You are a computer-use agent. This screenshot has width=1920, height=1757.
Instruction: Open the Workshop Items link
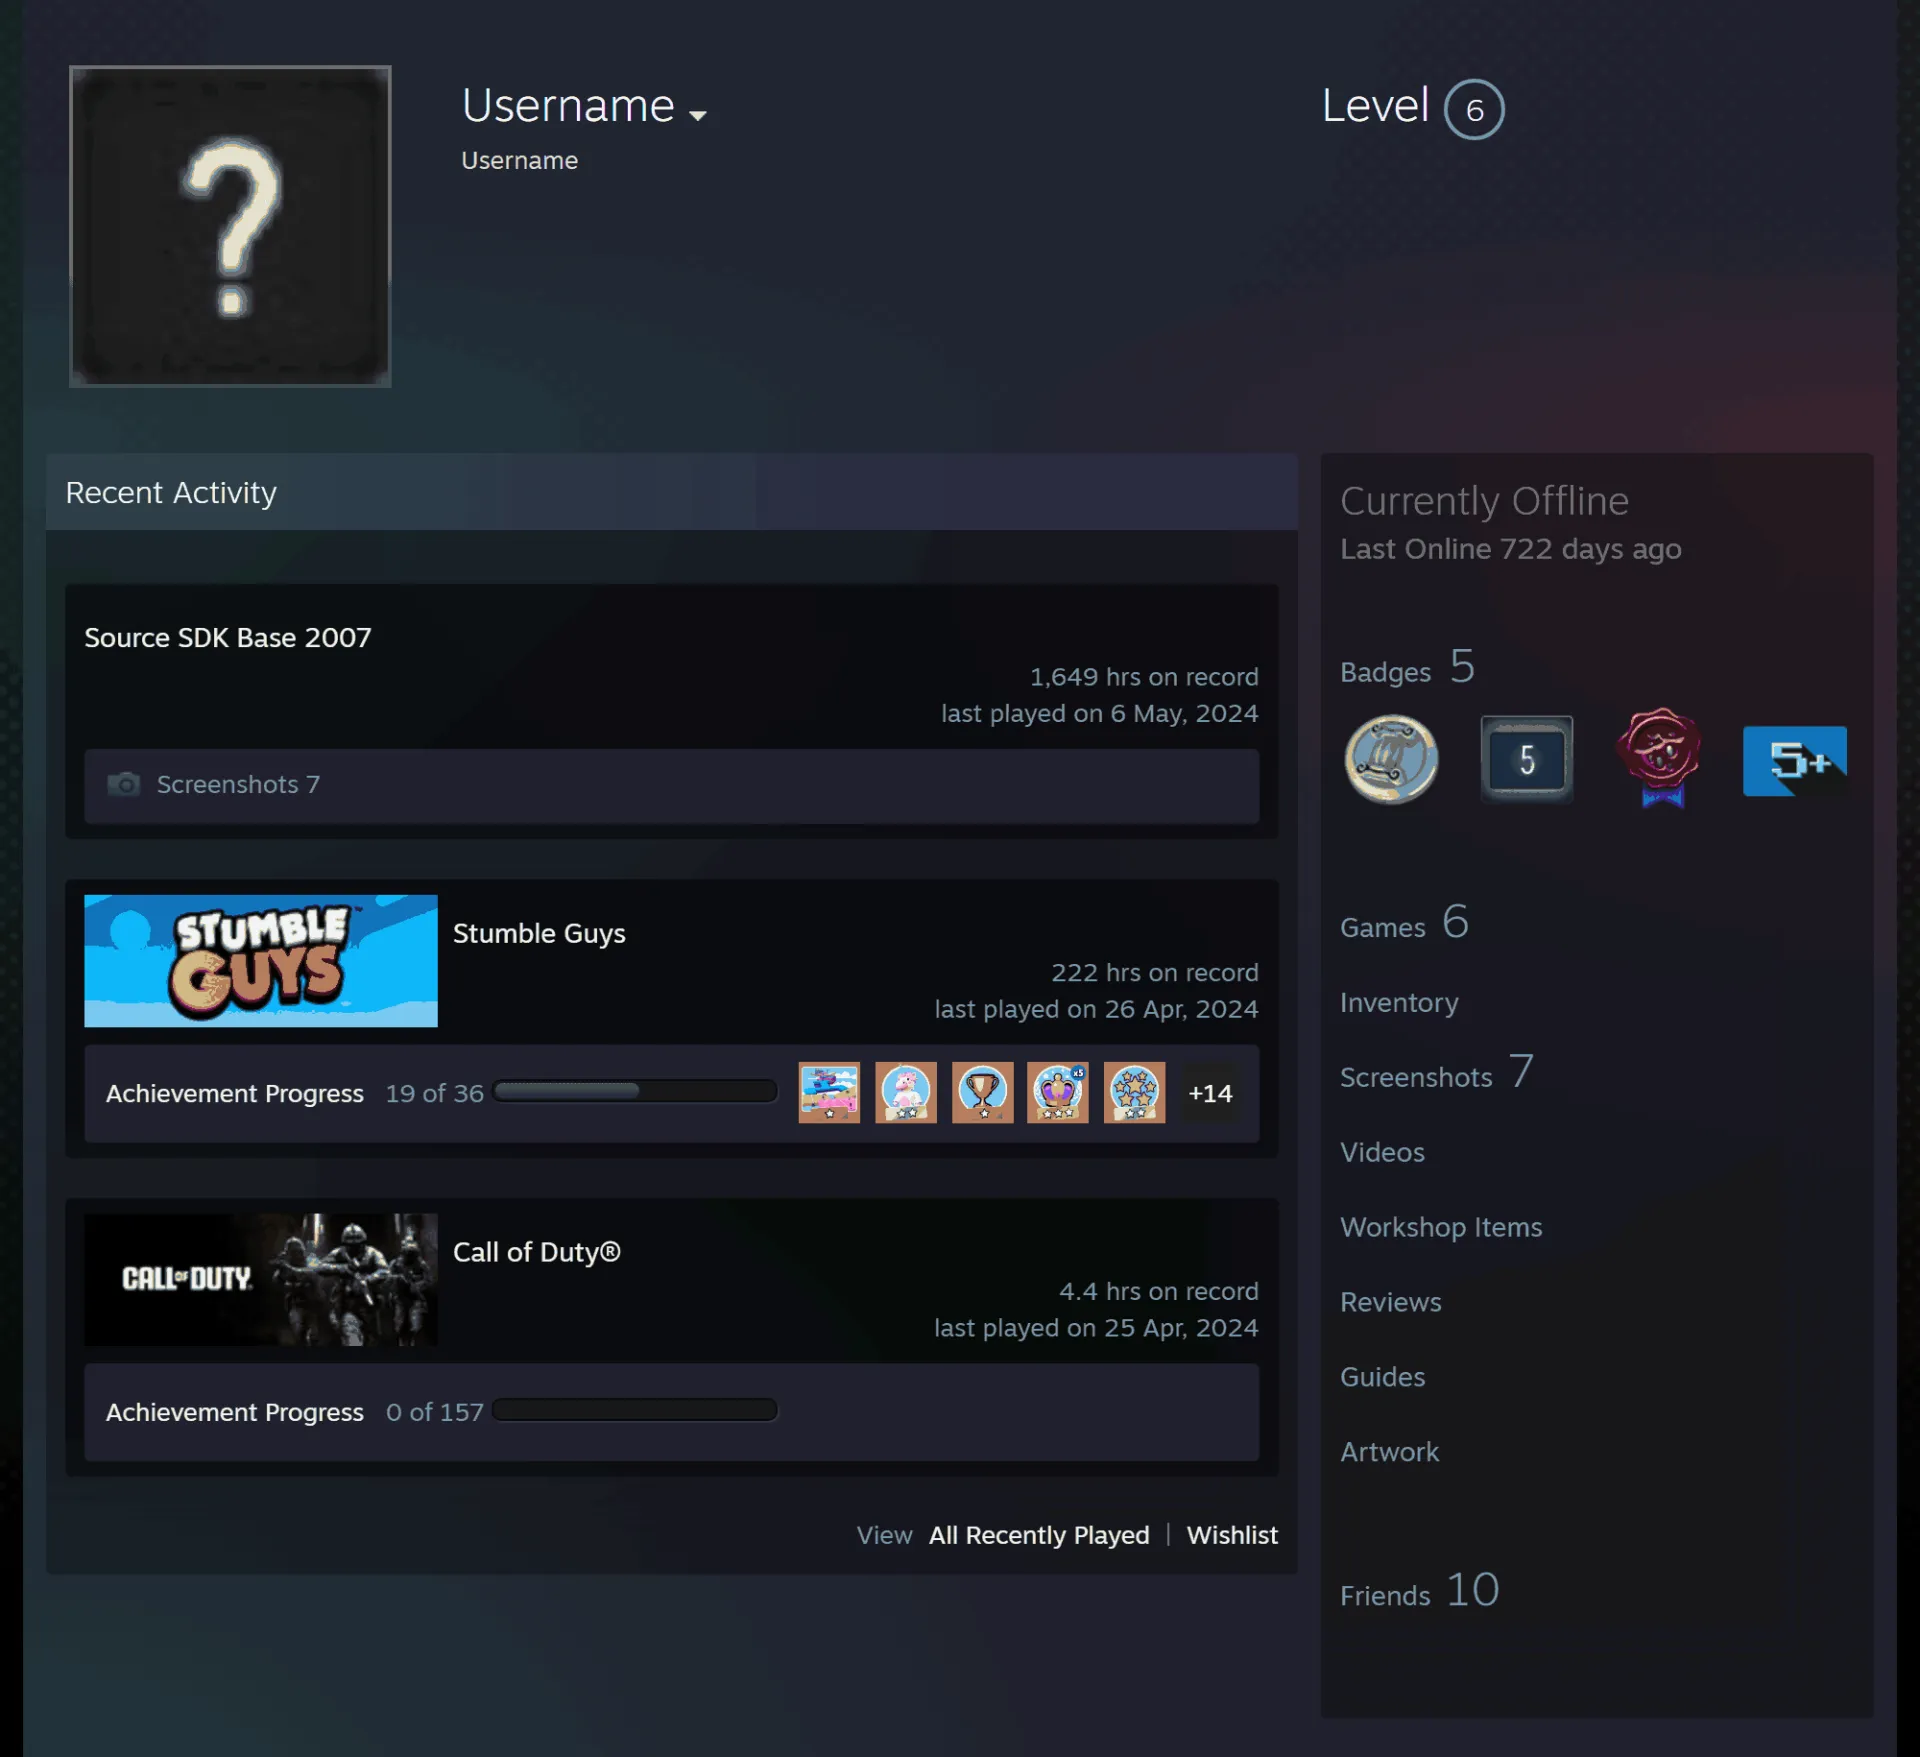tap(1441, 1227)
